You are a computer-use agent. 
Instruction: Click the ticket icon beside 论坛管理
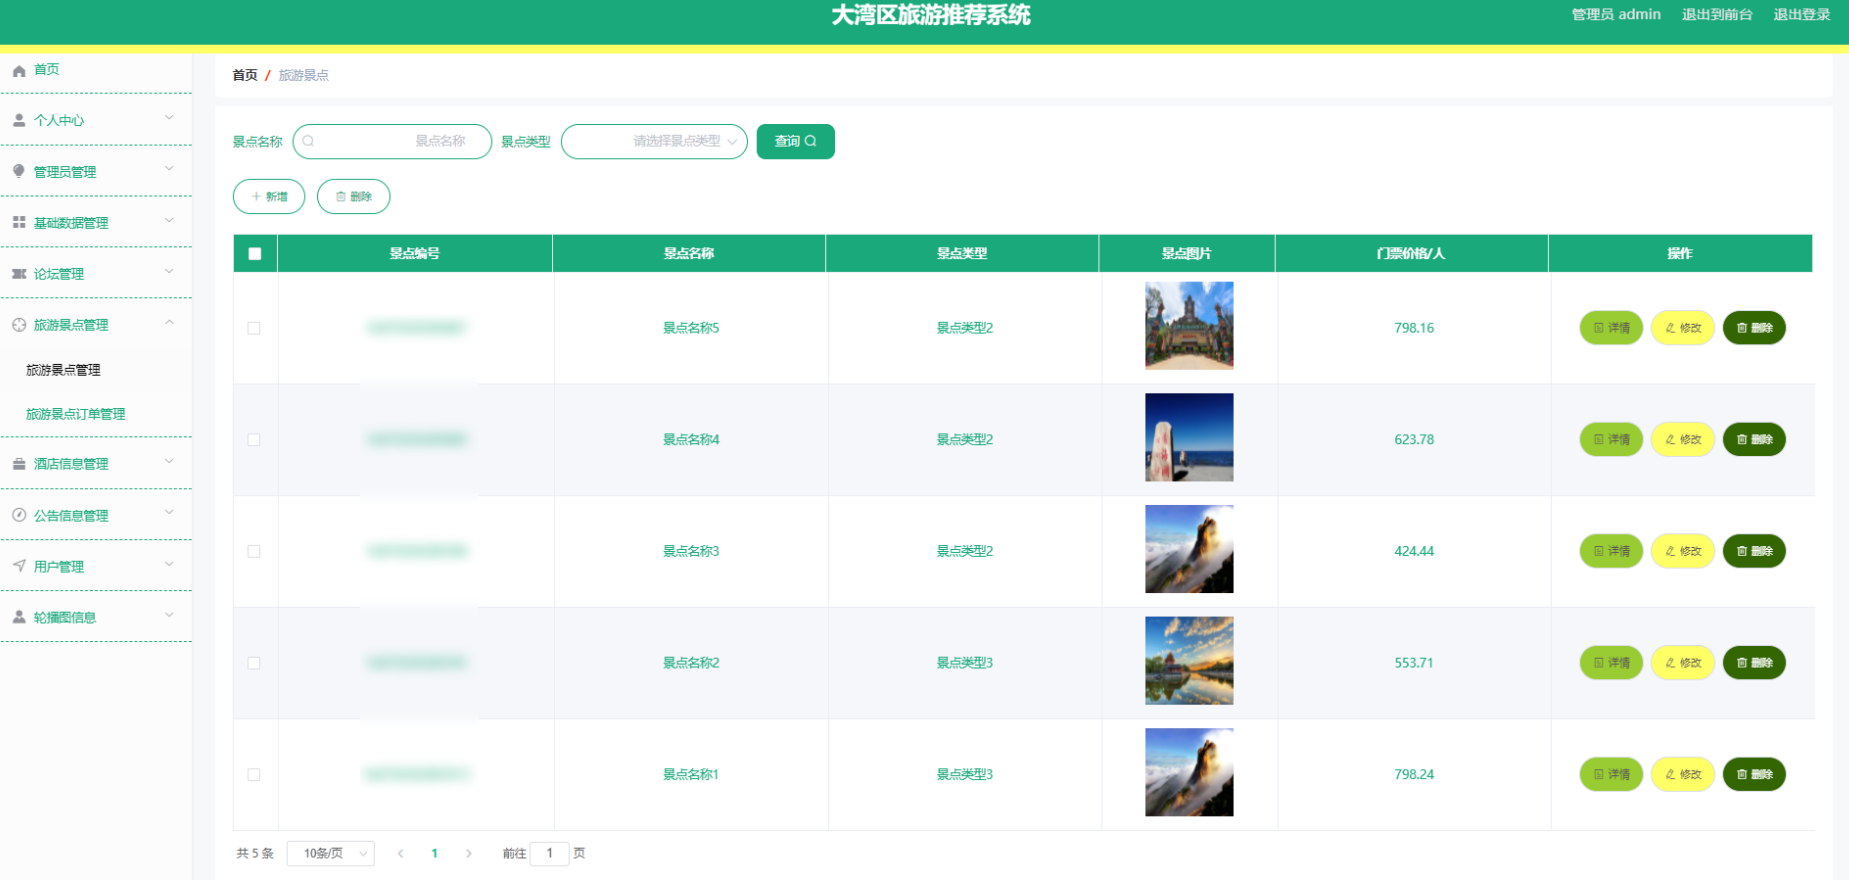coord(19,273)
